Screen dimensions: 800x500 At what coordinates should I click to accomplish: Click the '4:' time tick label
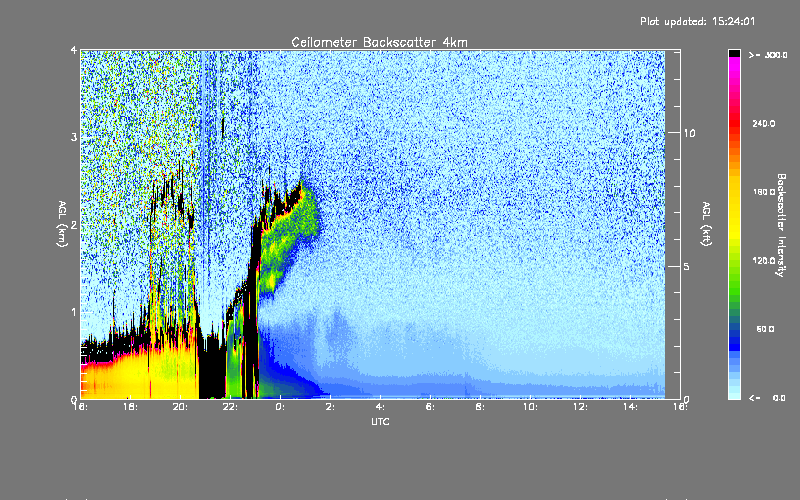tap(380, 407)
